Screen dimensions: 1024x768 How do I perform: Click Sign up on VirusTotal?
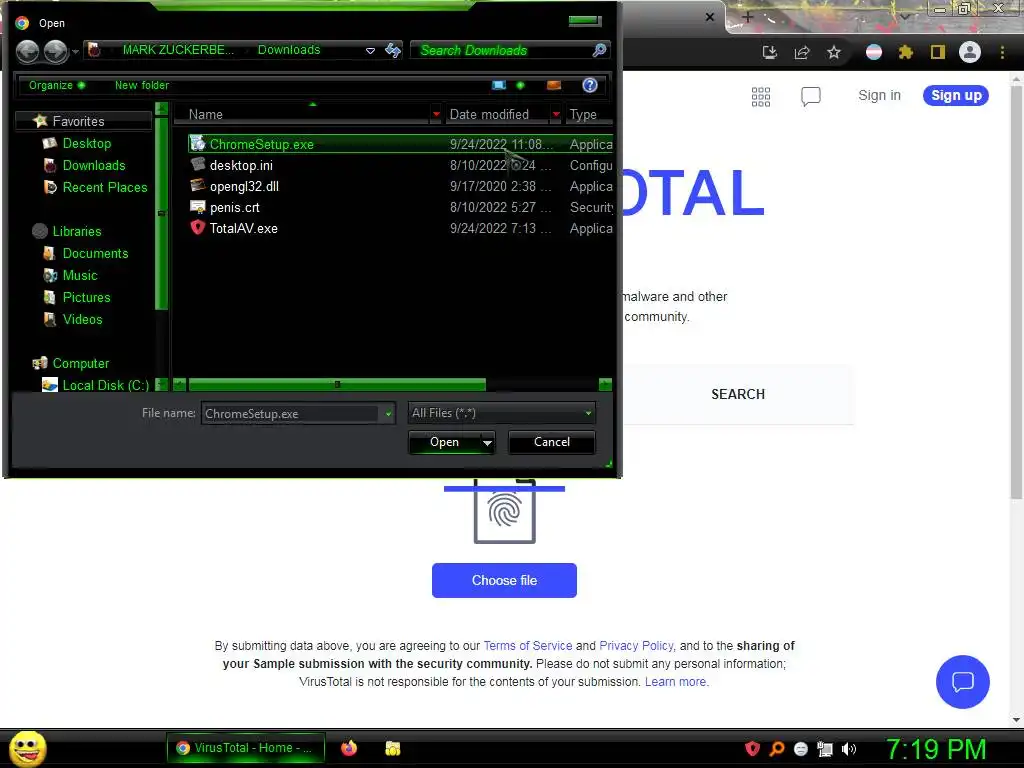(956, 95)
